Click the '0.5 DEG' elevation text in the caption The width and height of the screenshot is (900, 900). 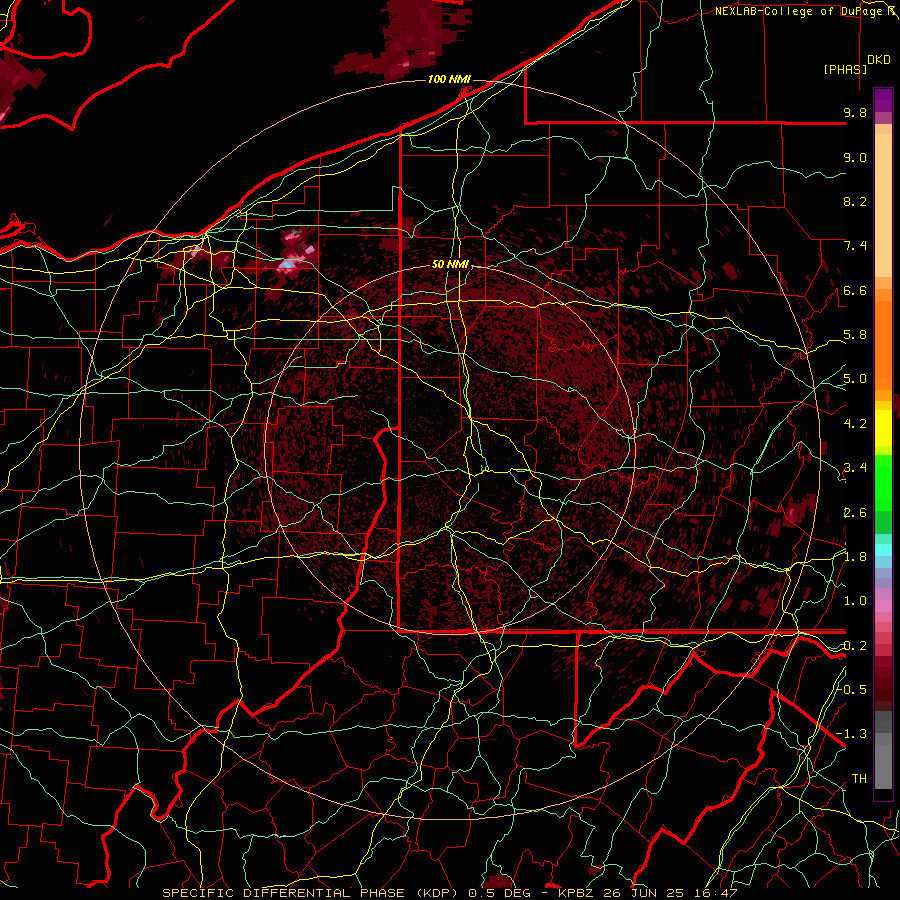pyautogui.click(x=501, y=893)
